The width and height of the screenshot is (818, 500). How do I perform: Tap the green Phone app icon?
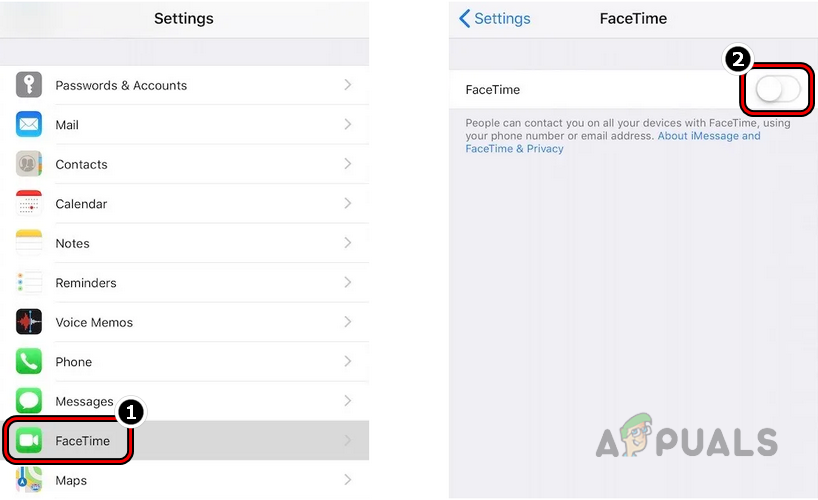[29, 362]
